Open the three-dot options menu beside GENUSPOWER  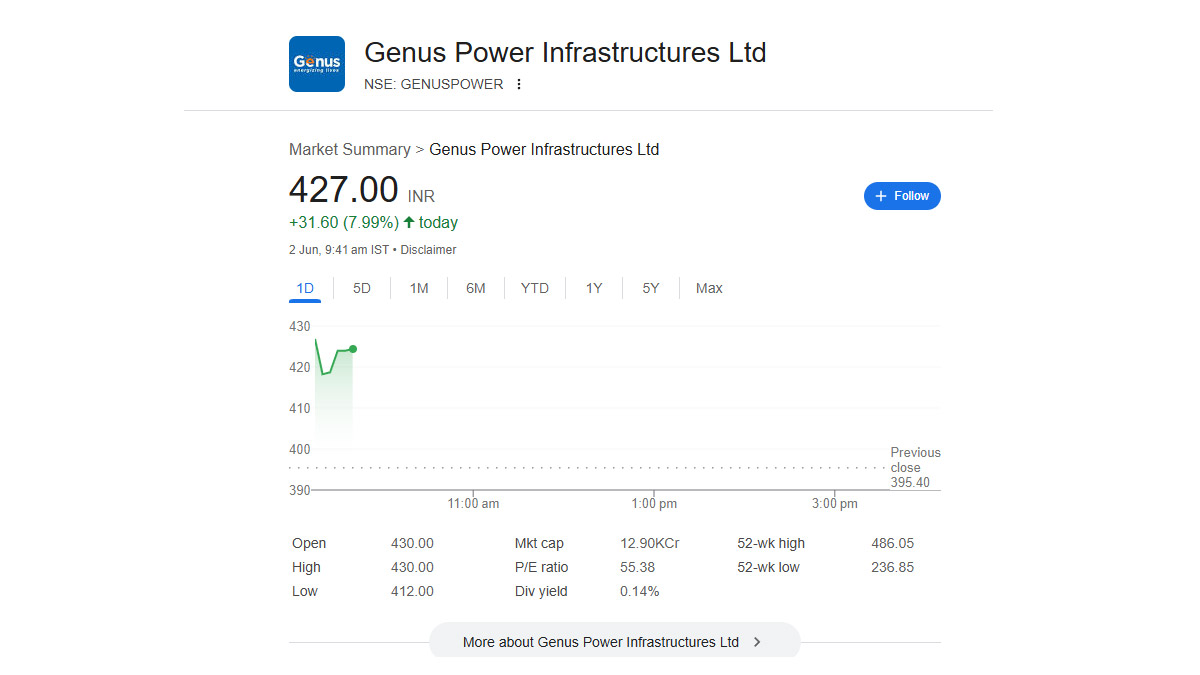(x=518, y=84)
